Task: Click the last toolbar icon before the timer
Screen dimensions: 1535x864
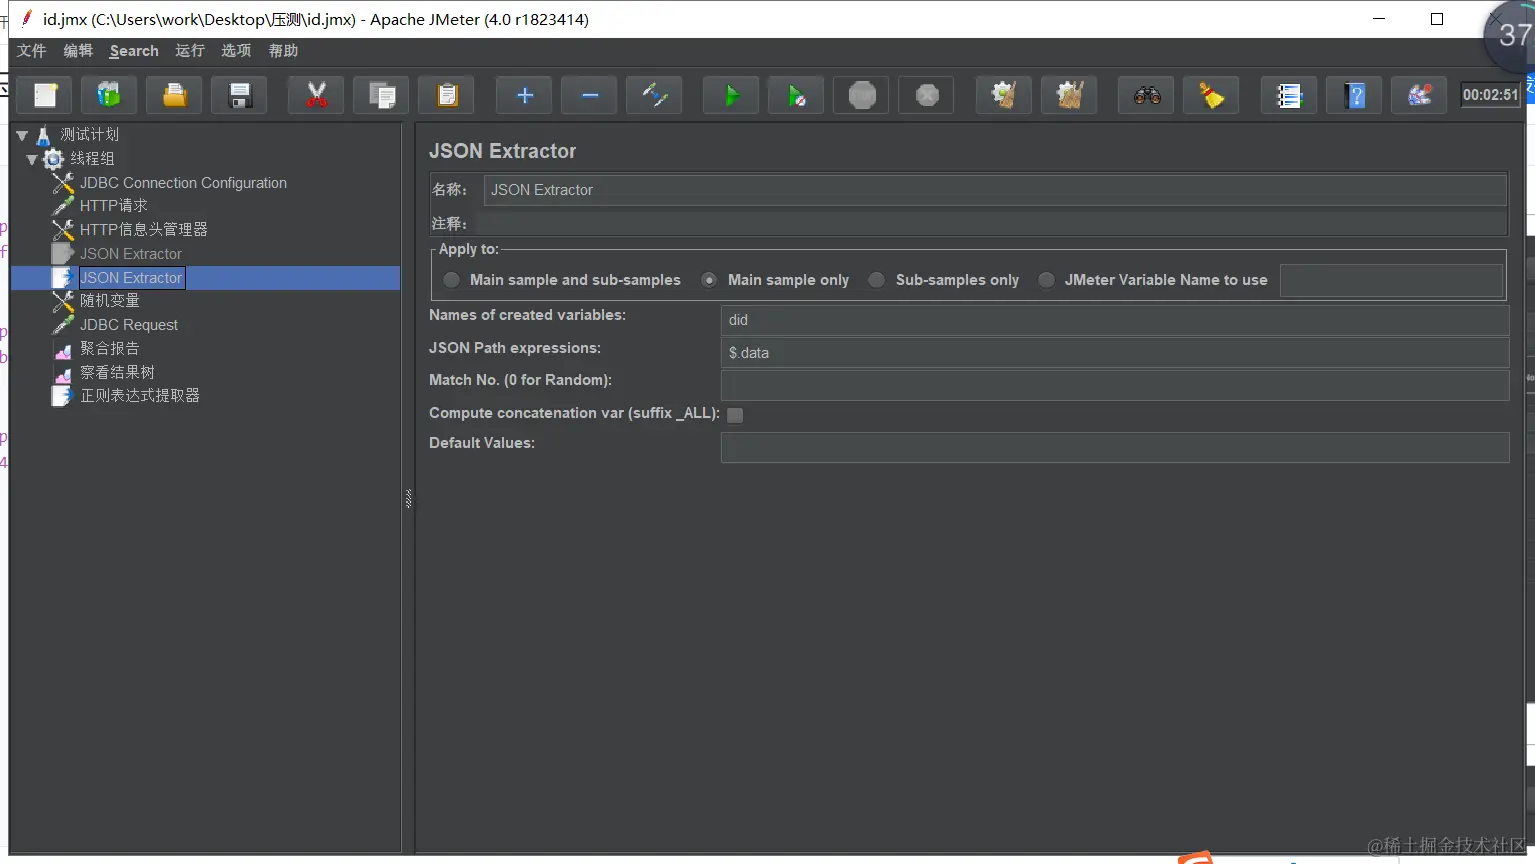Action: coord(1419,95)
